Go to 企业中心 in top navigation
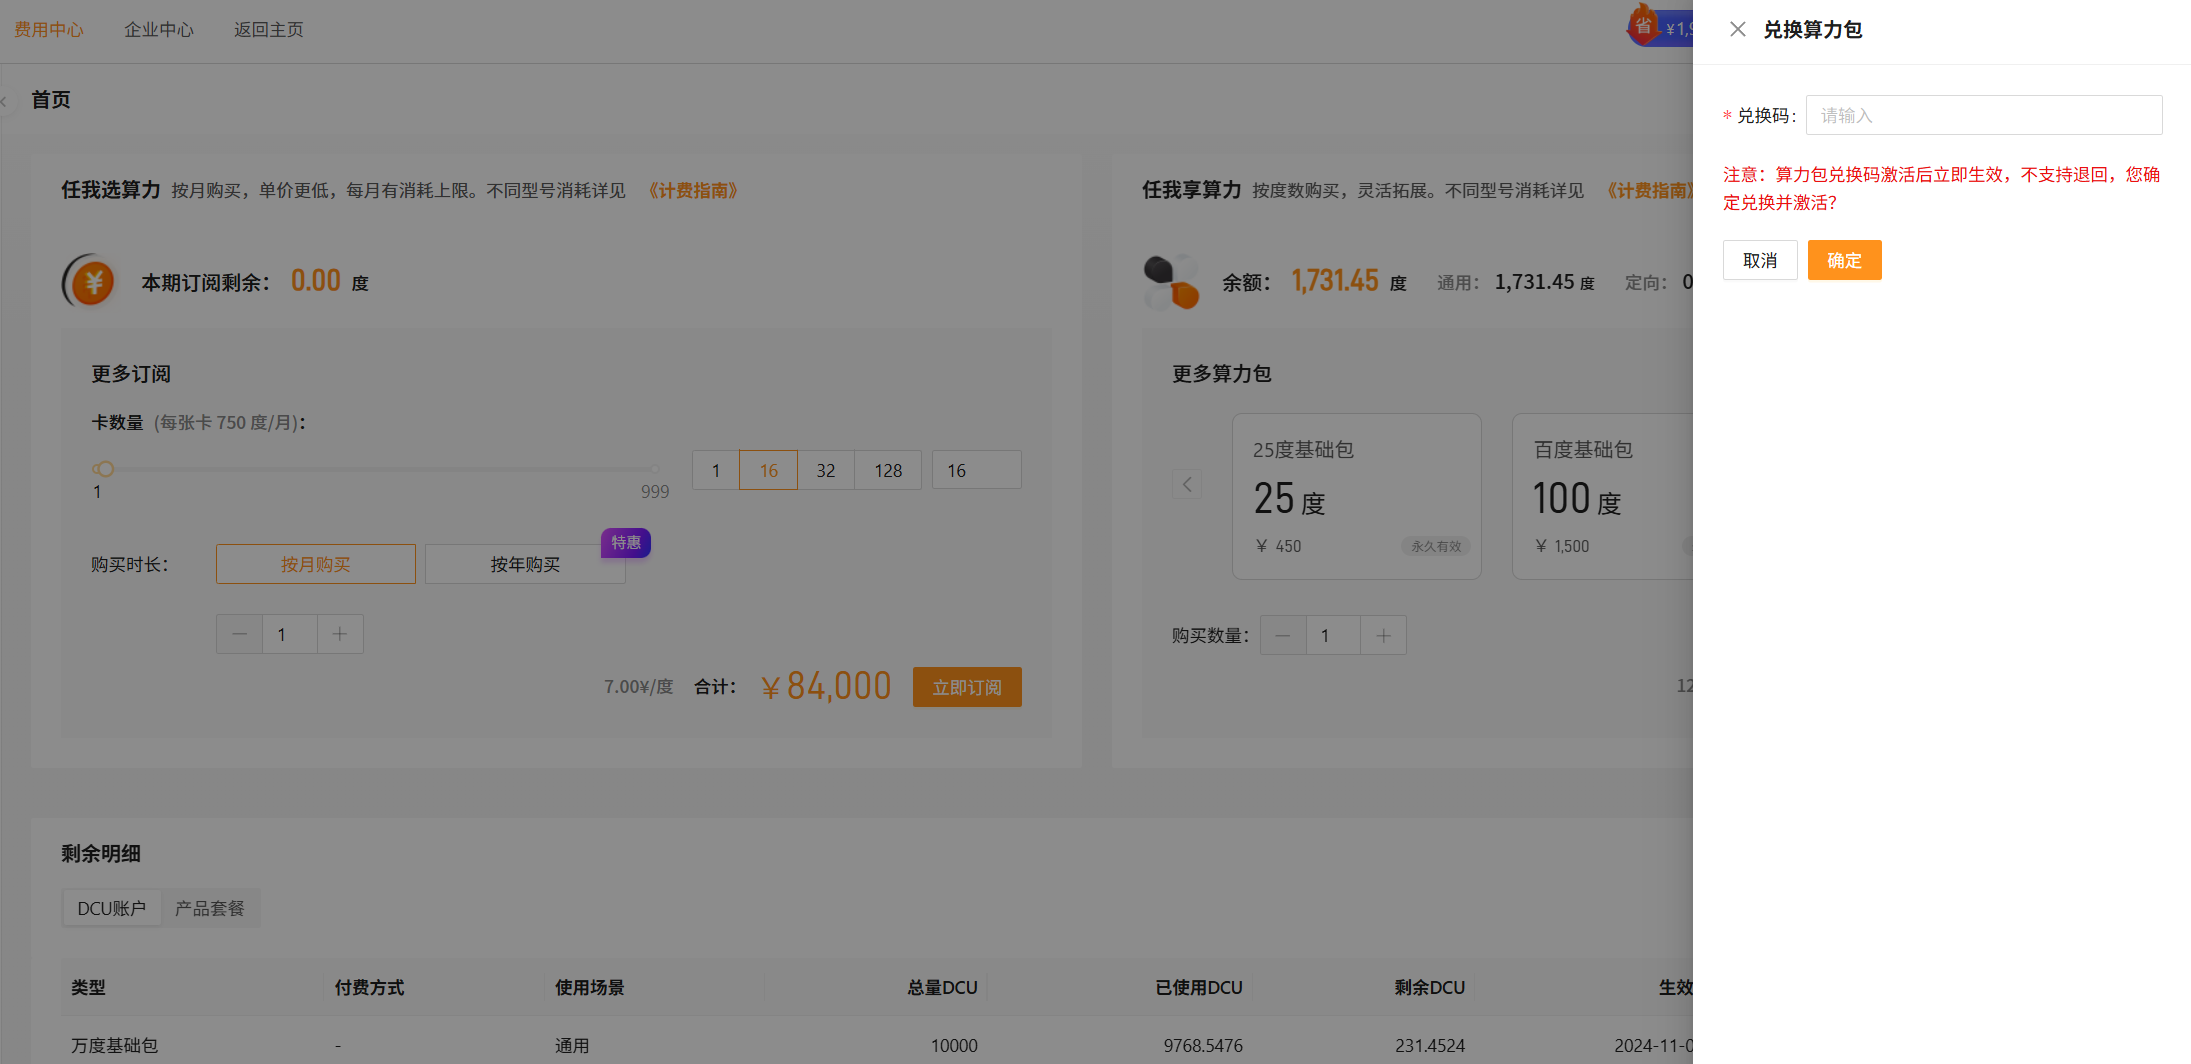 coord(159,30)
